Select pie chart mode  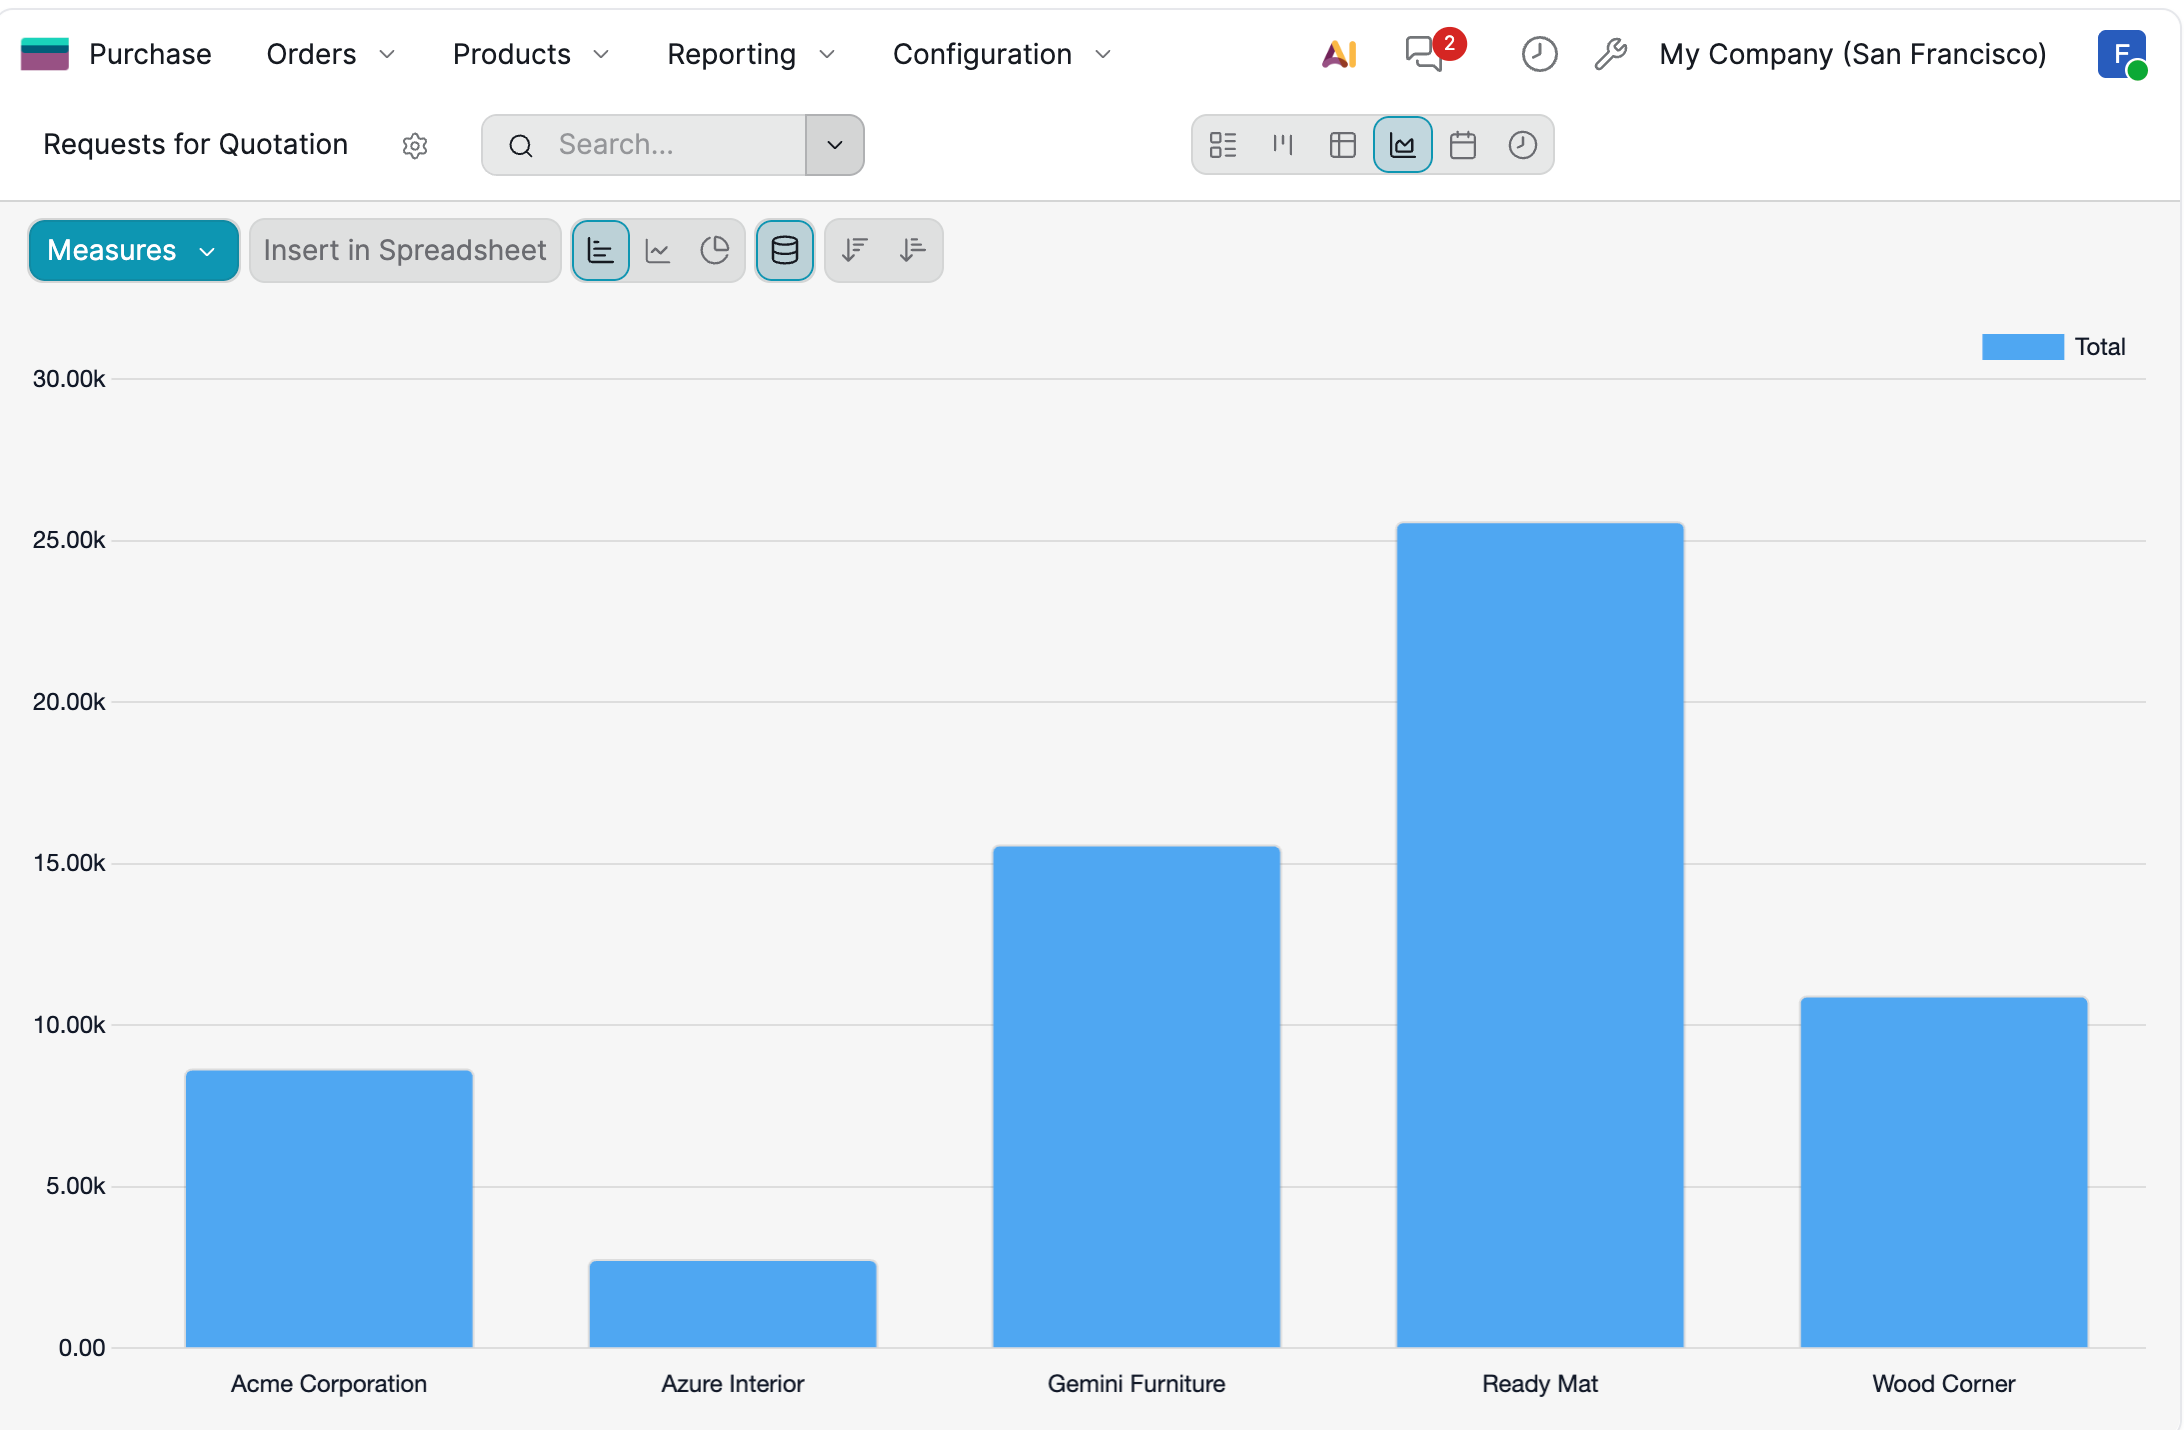point(714,250)
